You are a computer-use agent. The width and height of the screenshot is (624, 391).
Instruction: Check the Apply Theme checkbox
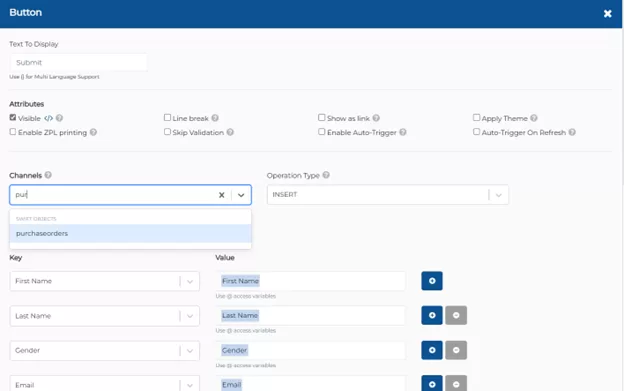point(476,117)
